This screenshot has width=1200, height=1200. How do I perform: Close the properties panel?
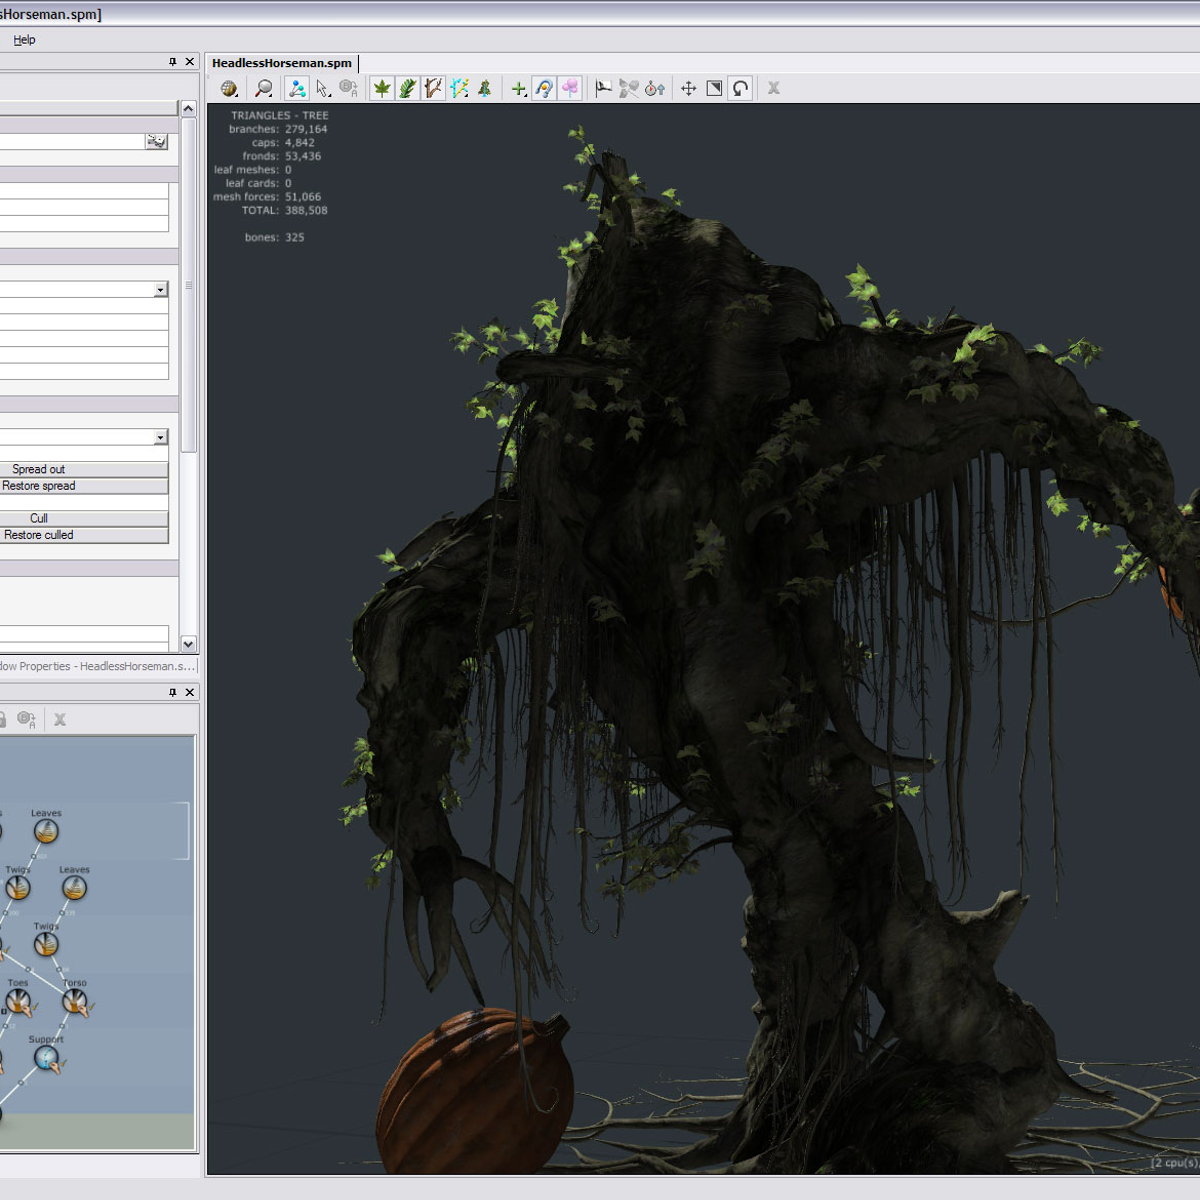pyautogui.click(x=190, y=62)
